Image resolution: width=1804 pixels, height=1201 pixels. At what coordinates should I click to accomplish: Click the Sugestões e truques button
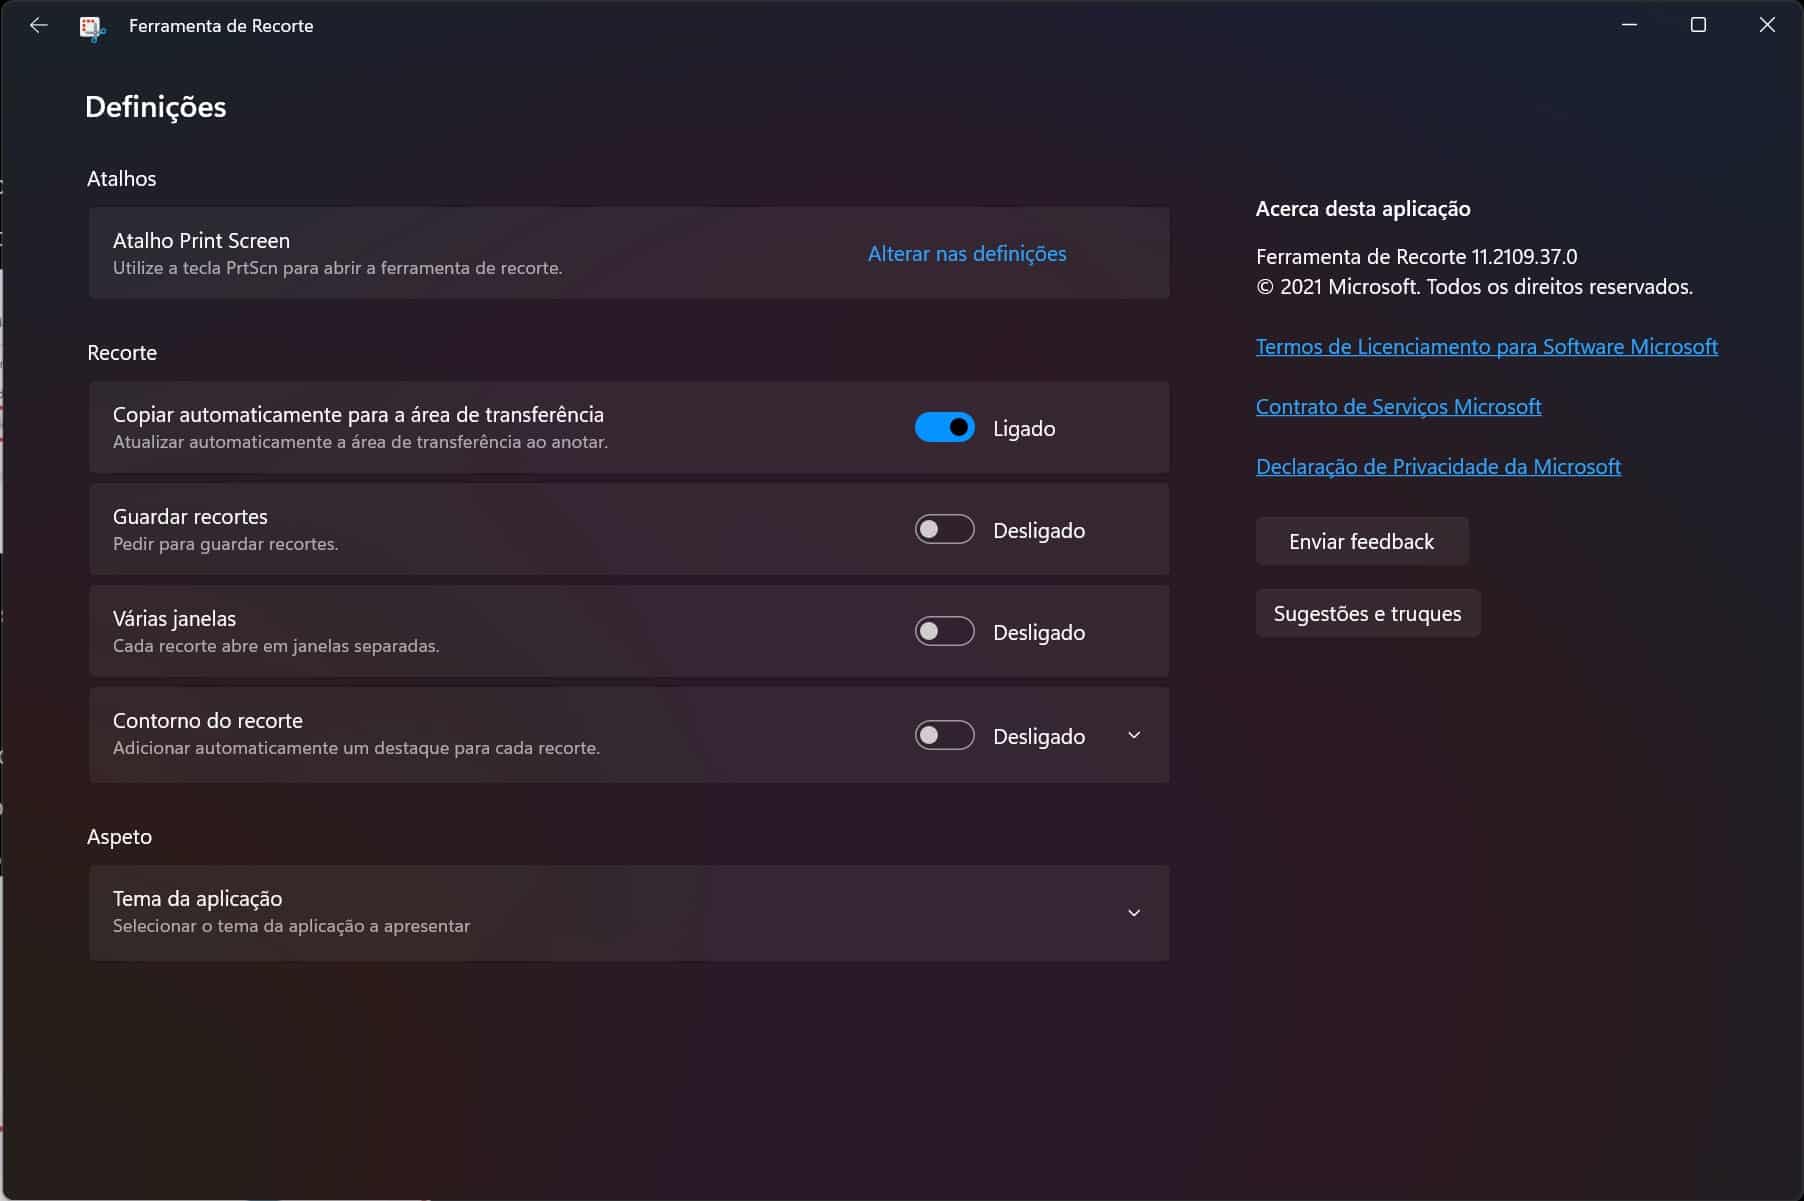(x=1367, y=614)
